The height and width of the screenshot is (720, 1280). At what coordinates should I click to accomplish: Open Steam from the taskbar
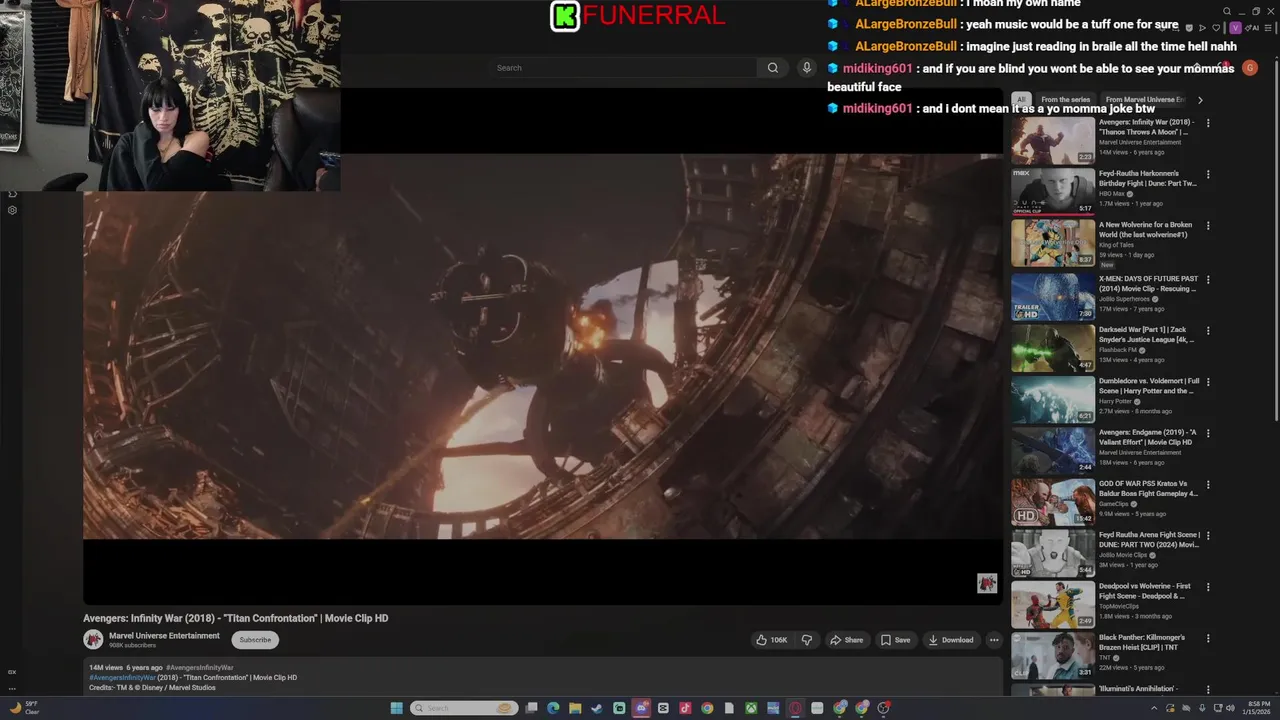click(x=597, y=708)
